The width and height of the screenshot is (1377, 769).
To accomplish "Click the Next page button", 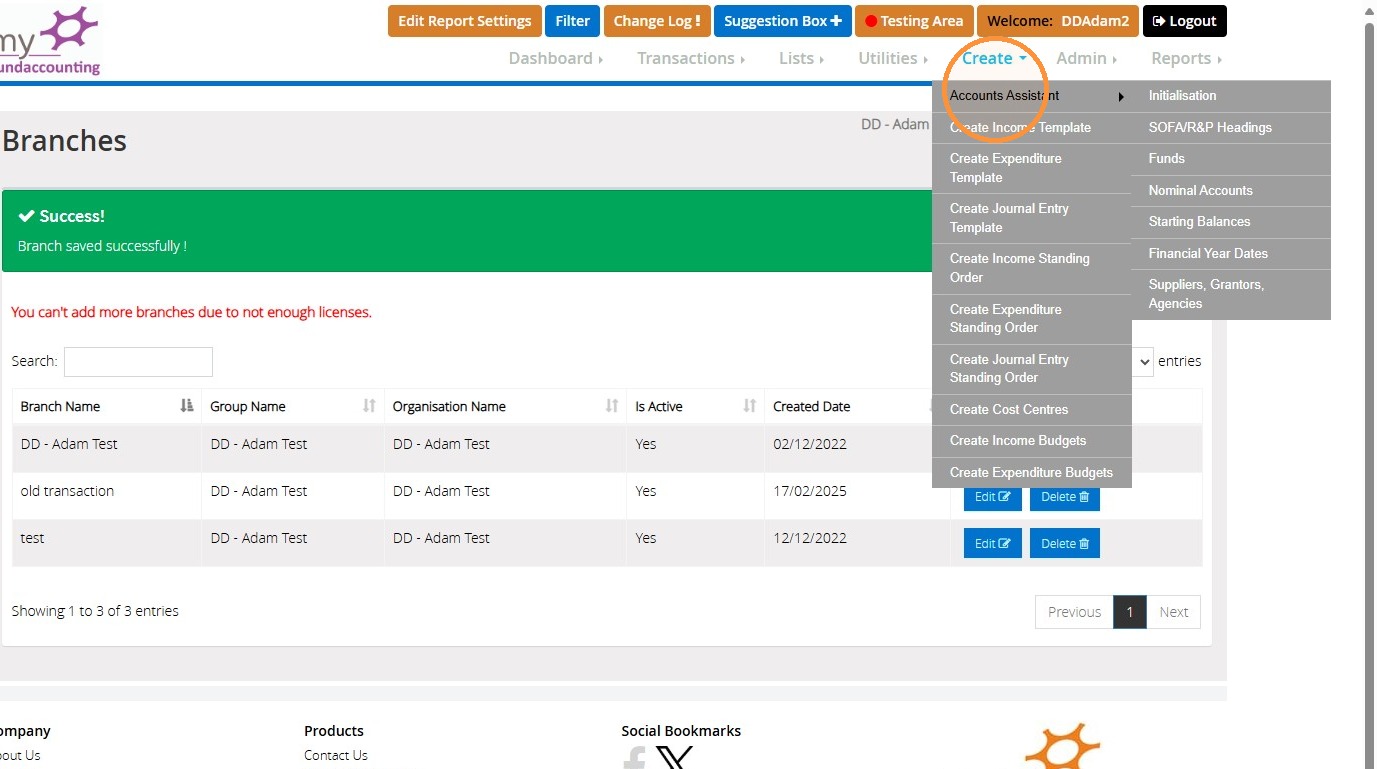I will click(1173, 612).
